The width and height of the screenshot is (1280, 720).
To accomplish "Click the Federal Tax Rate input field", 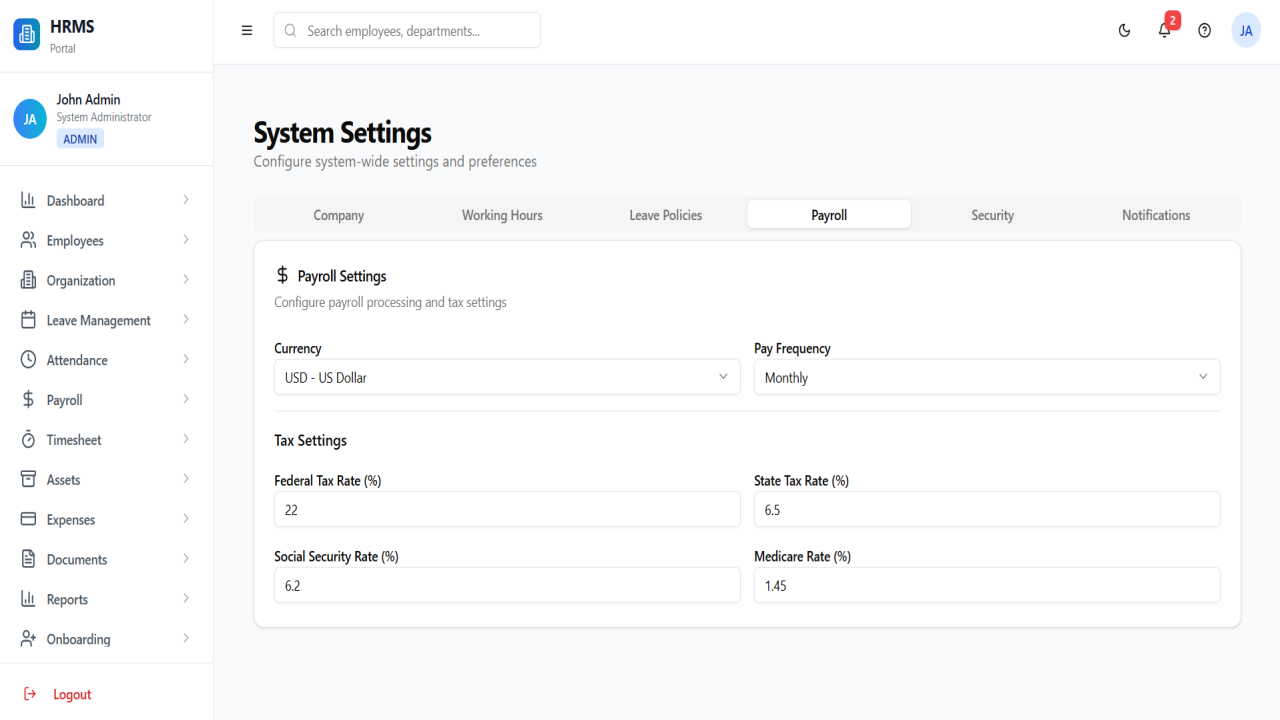I will (x=507, y=509).
